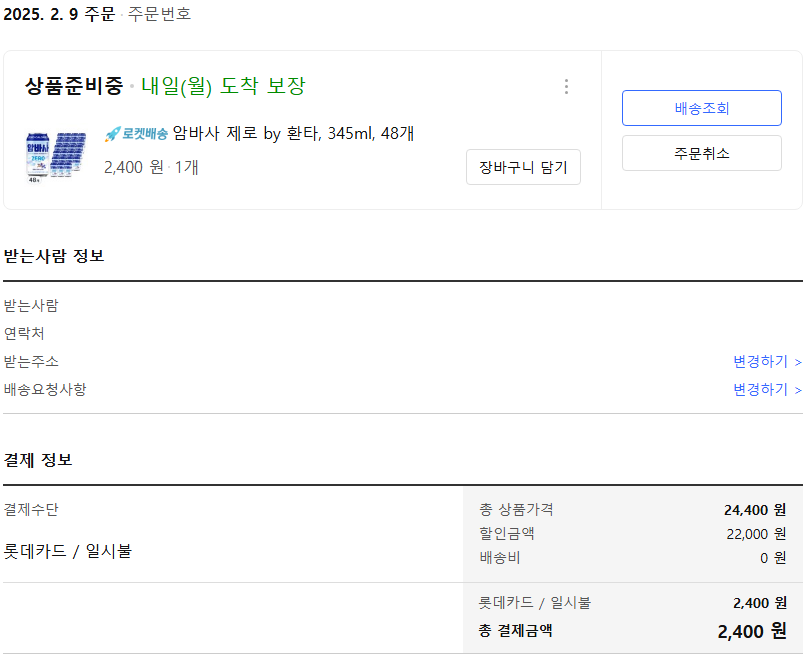Click the 총 상품가격 24,400 원 row
Image resolution: width=804 pixels, height=656 pixels.
coord(632,510)
